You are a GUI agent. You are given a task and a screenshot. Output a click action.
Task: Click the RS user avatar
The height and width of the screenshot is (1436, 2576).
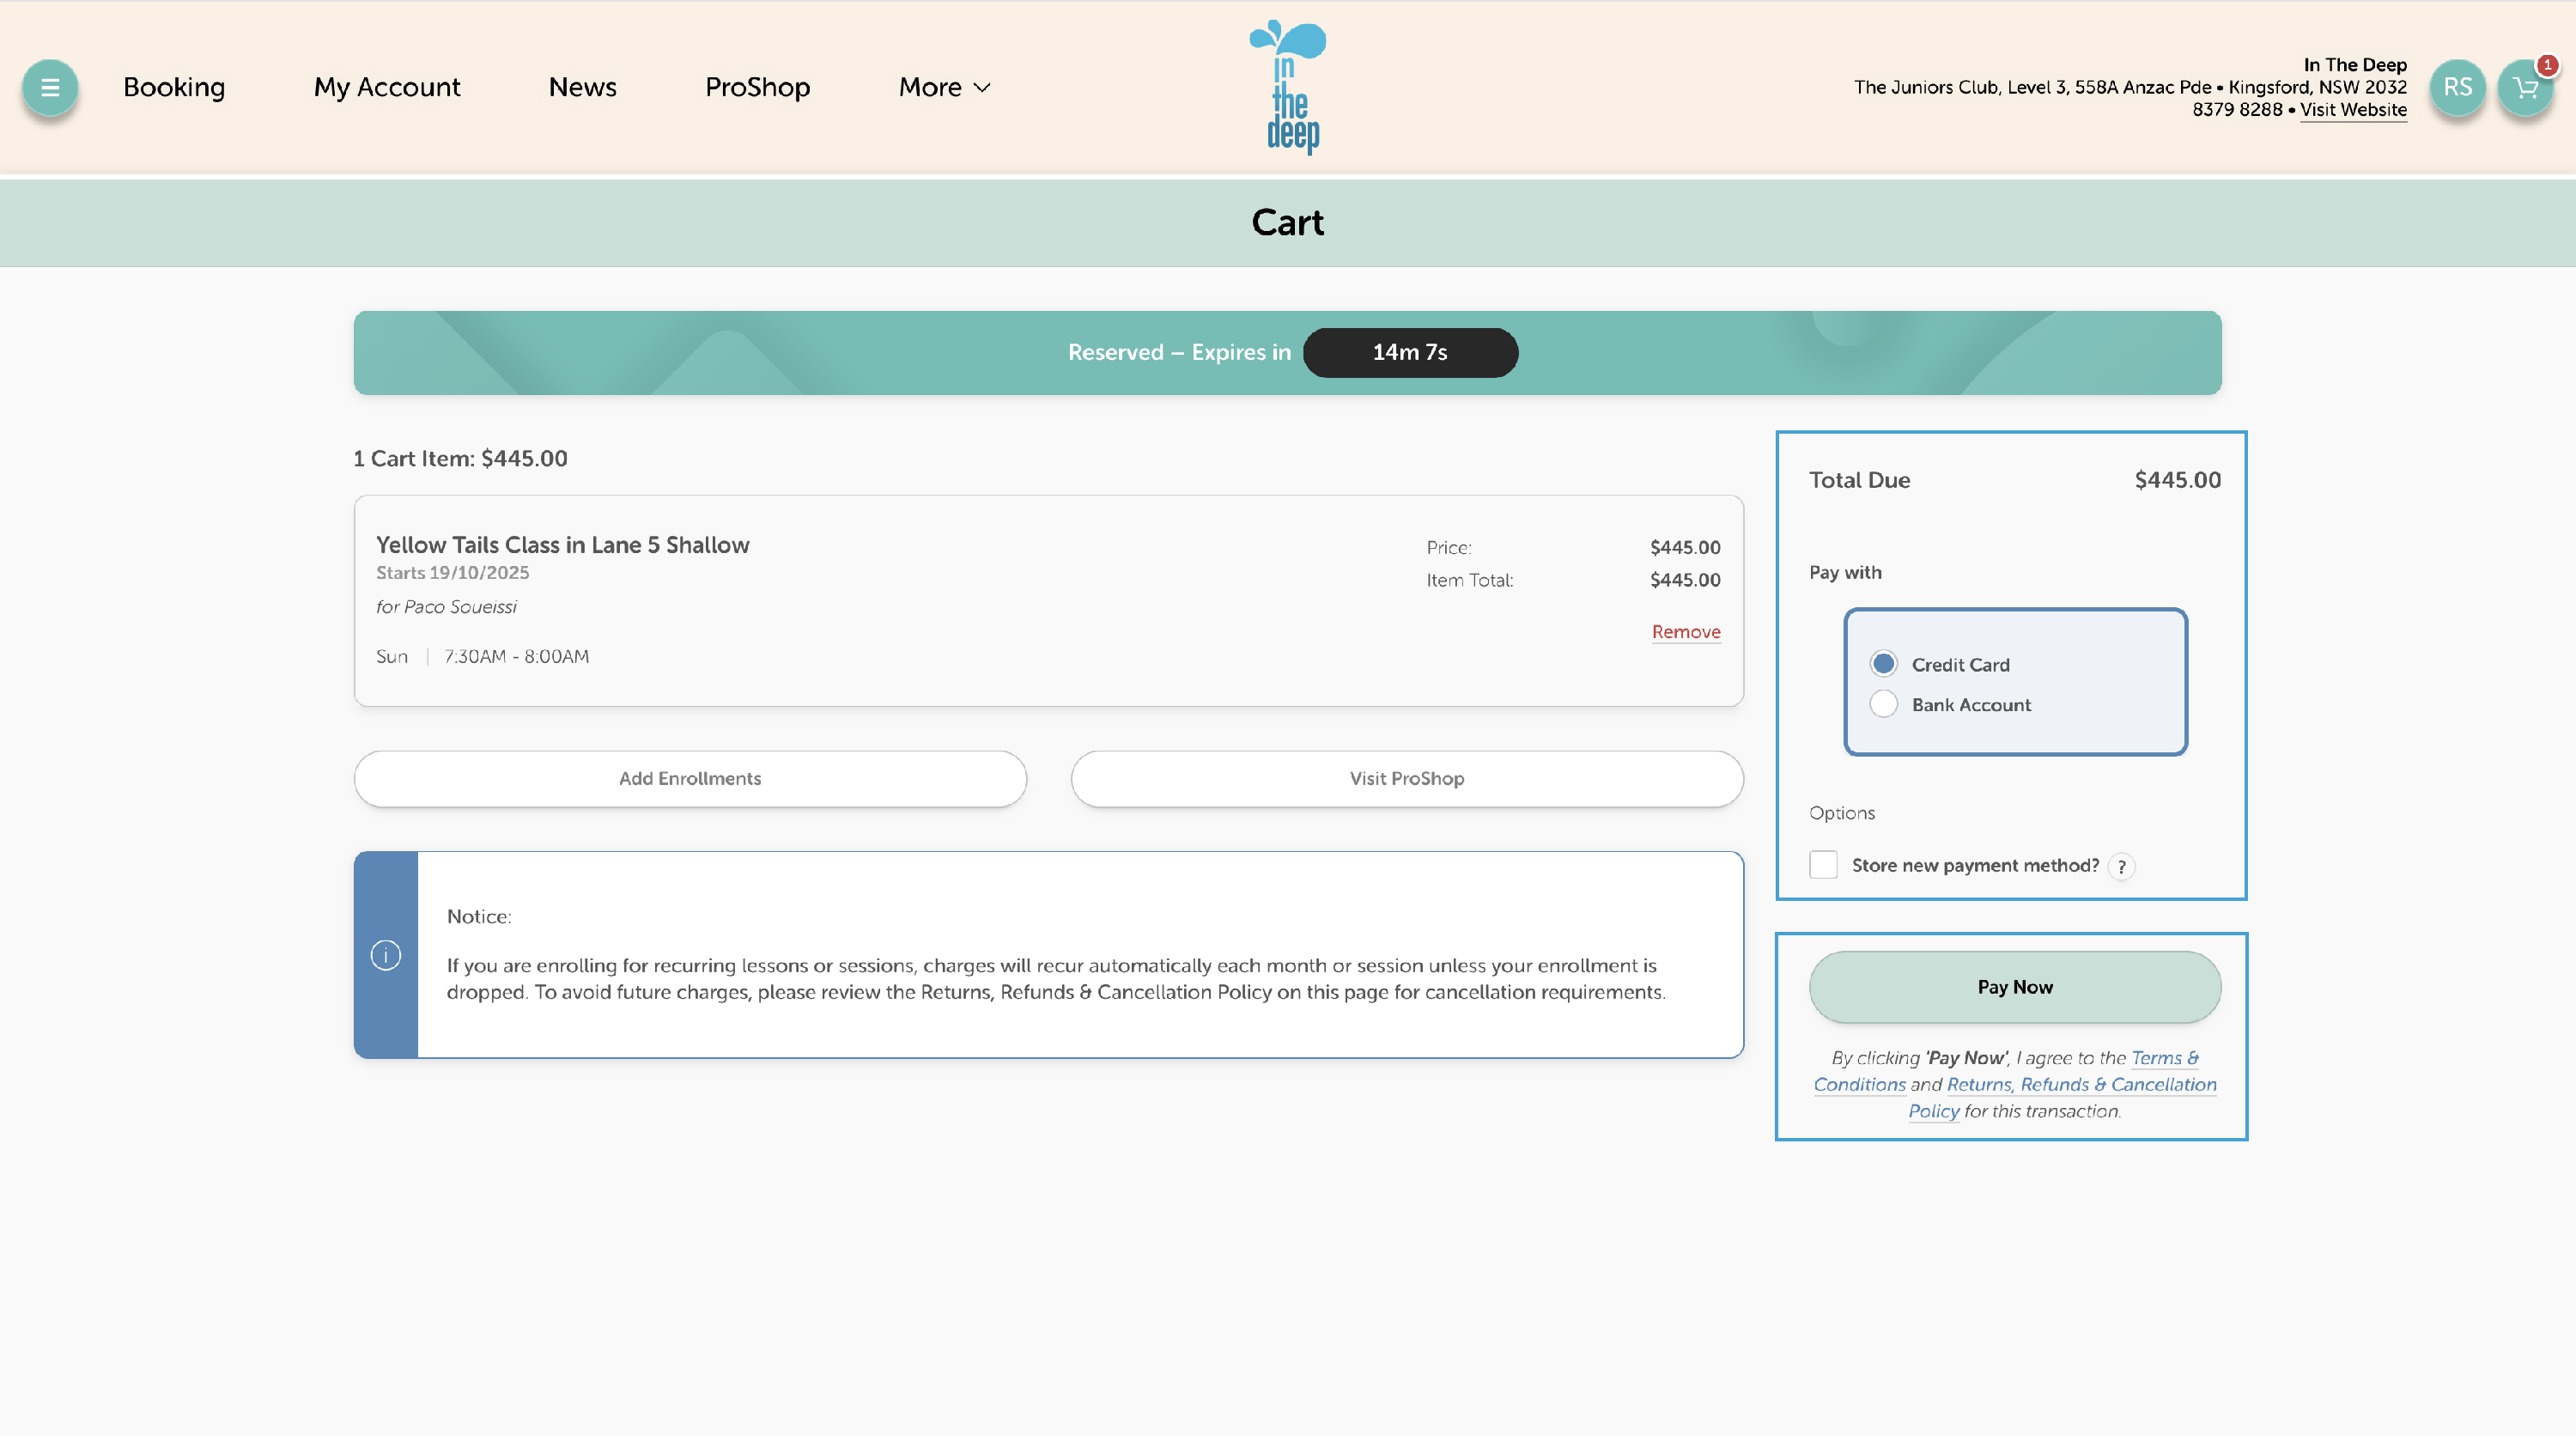point(2457,88)
